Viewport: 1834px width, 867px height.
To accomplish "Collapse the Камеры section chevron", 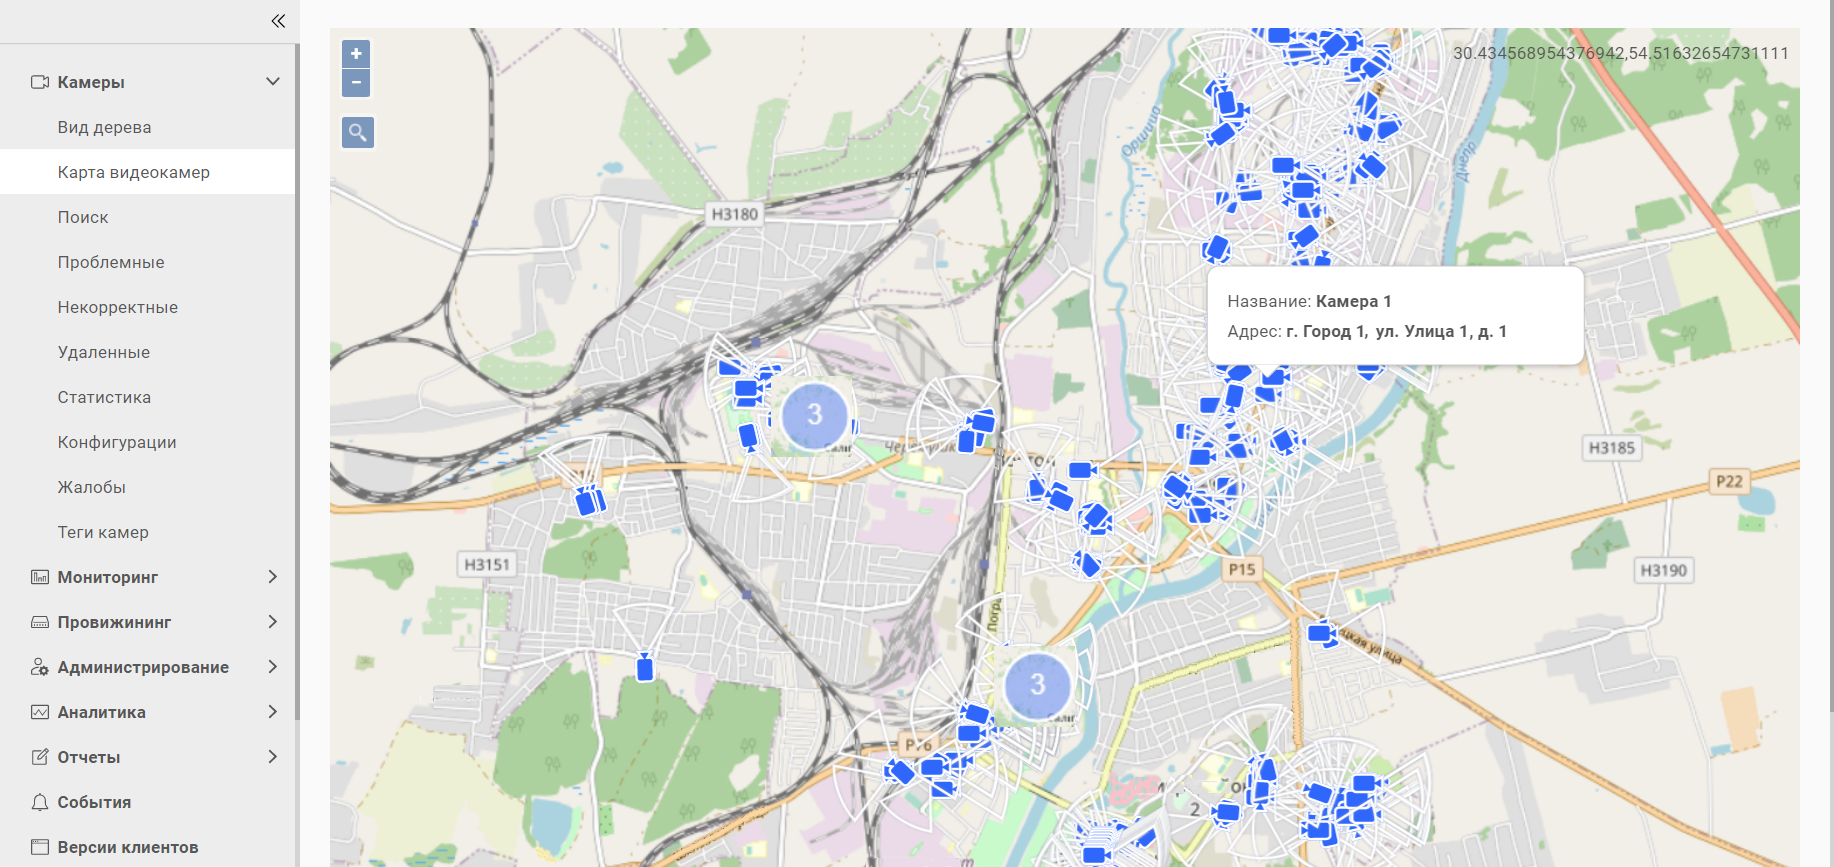I will coord(273,82).
